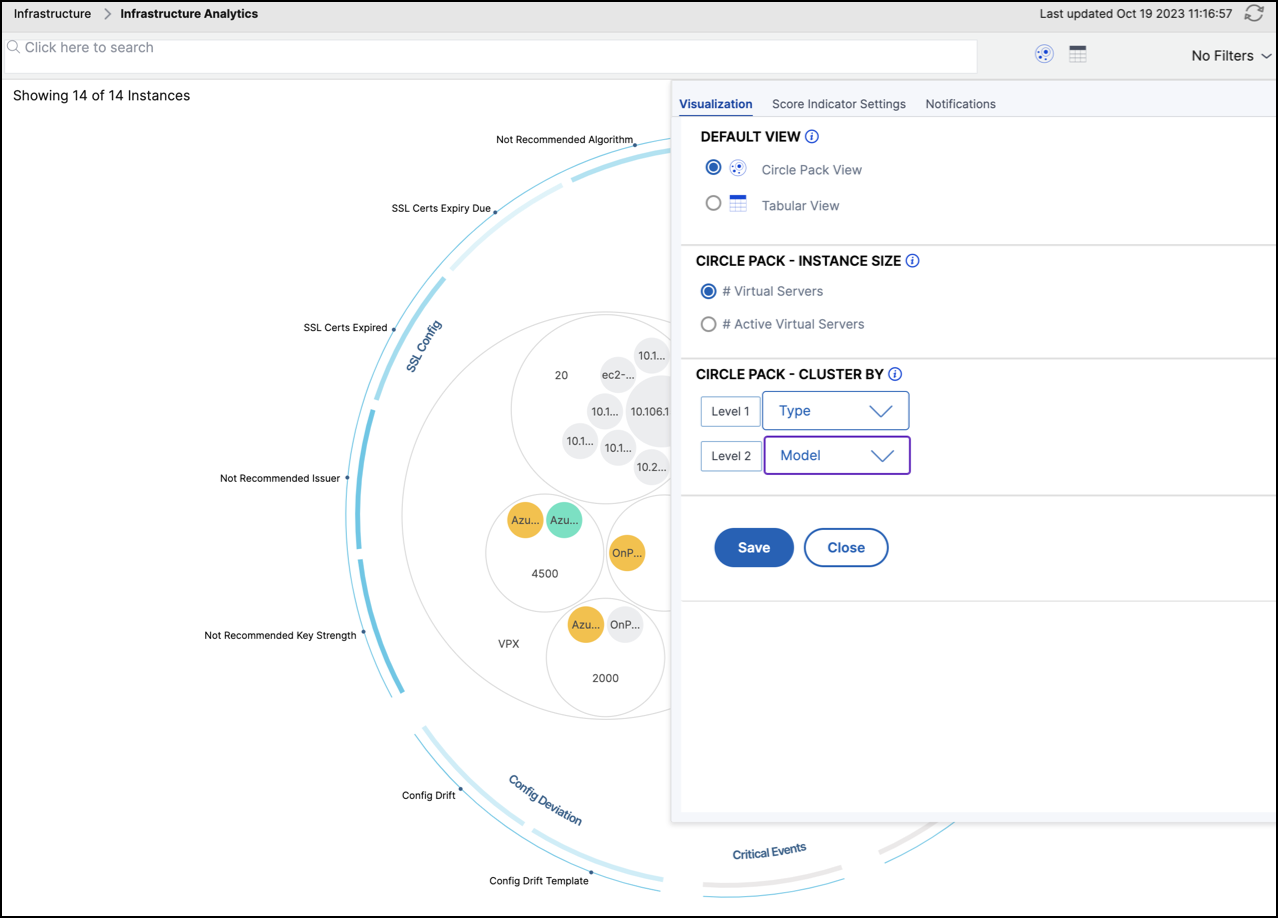Click the refresh icon near Last updated
The image size is (1278, 918).
coord(1254,14)
